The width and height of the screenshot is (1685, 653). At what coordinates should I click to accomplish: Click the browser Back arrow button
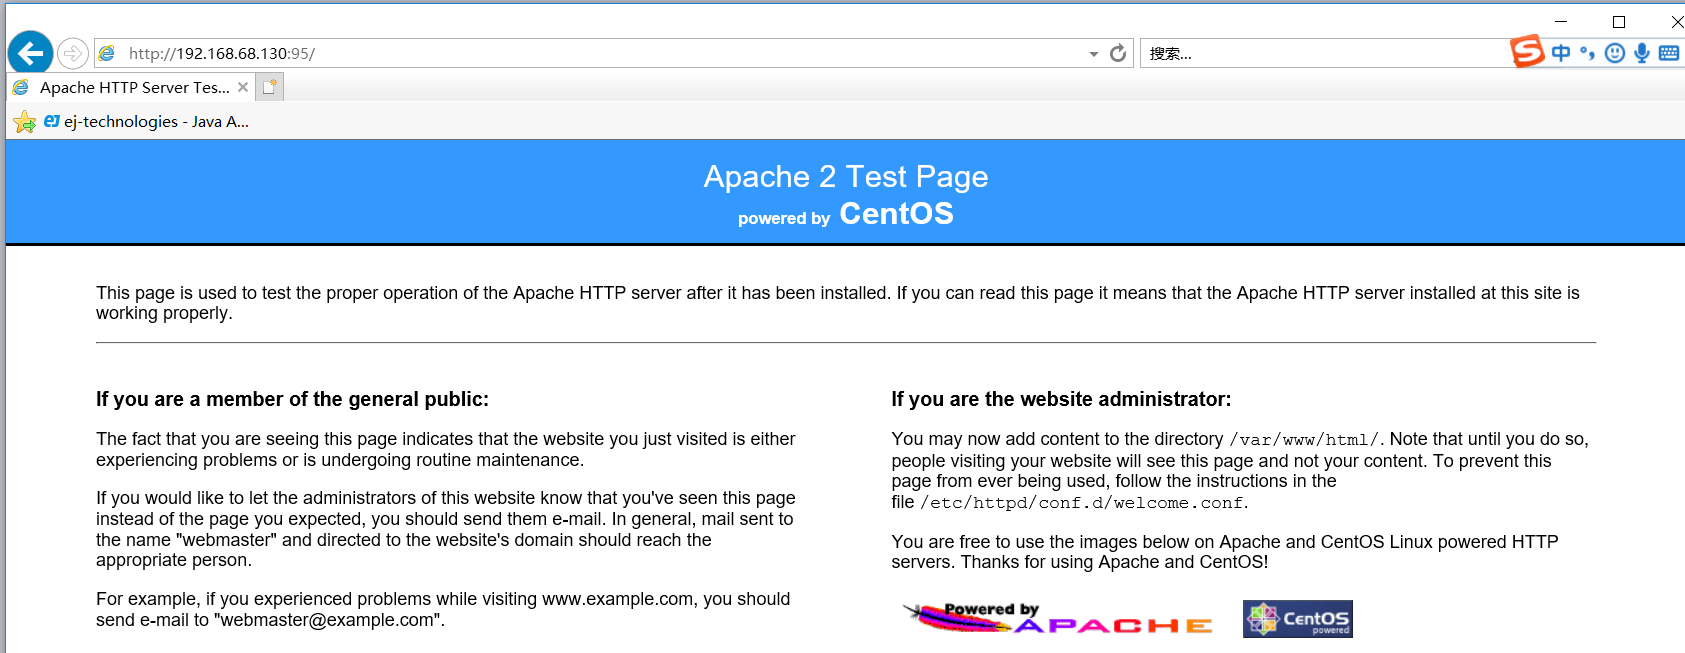31,53
